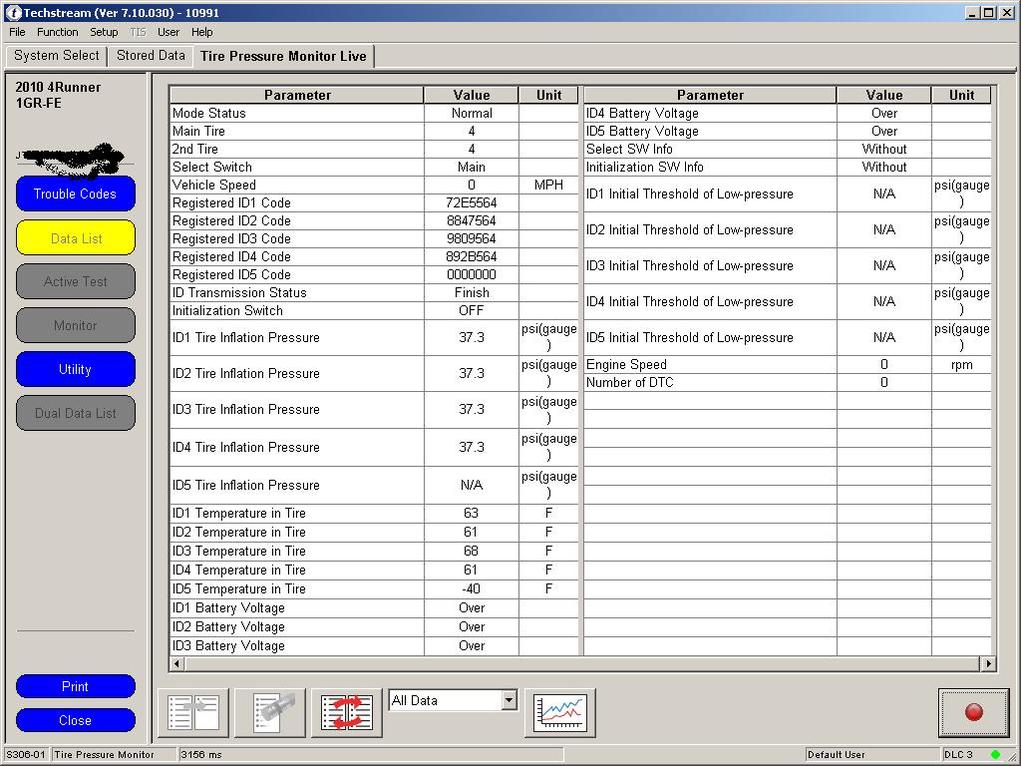Select the Registered ID1 Code row

click(x=374, y=203)
